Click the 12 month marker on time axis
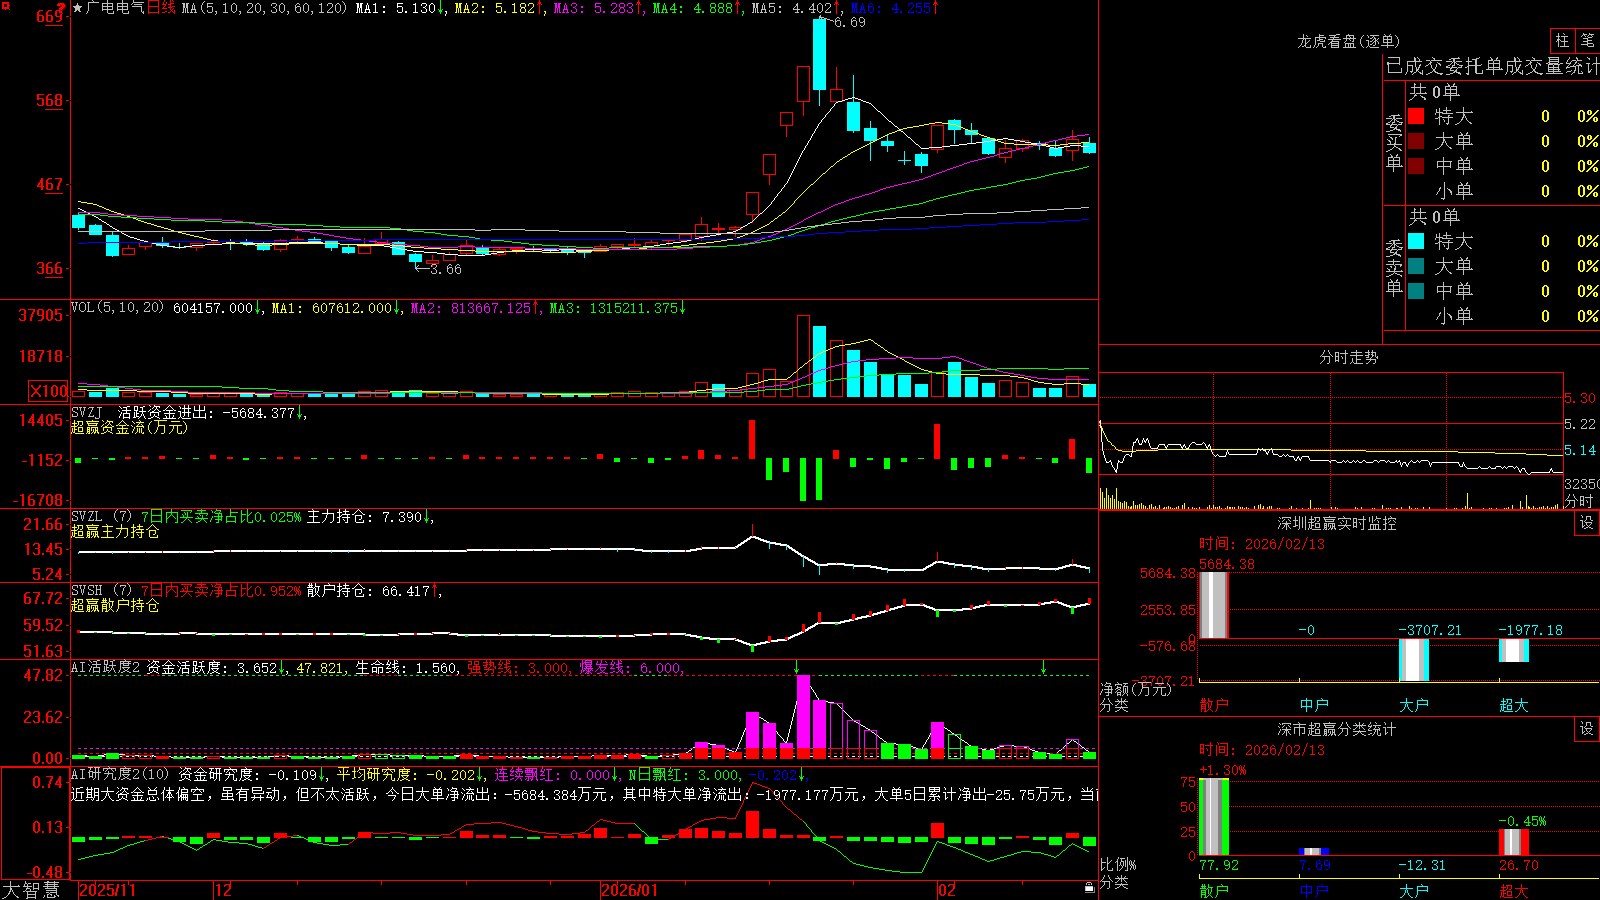 pos(224,890)
